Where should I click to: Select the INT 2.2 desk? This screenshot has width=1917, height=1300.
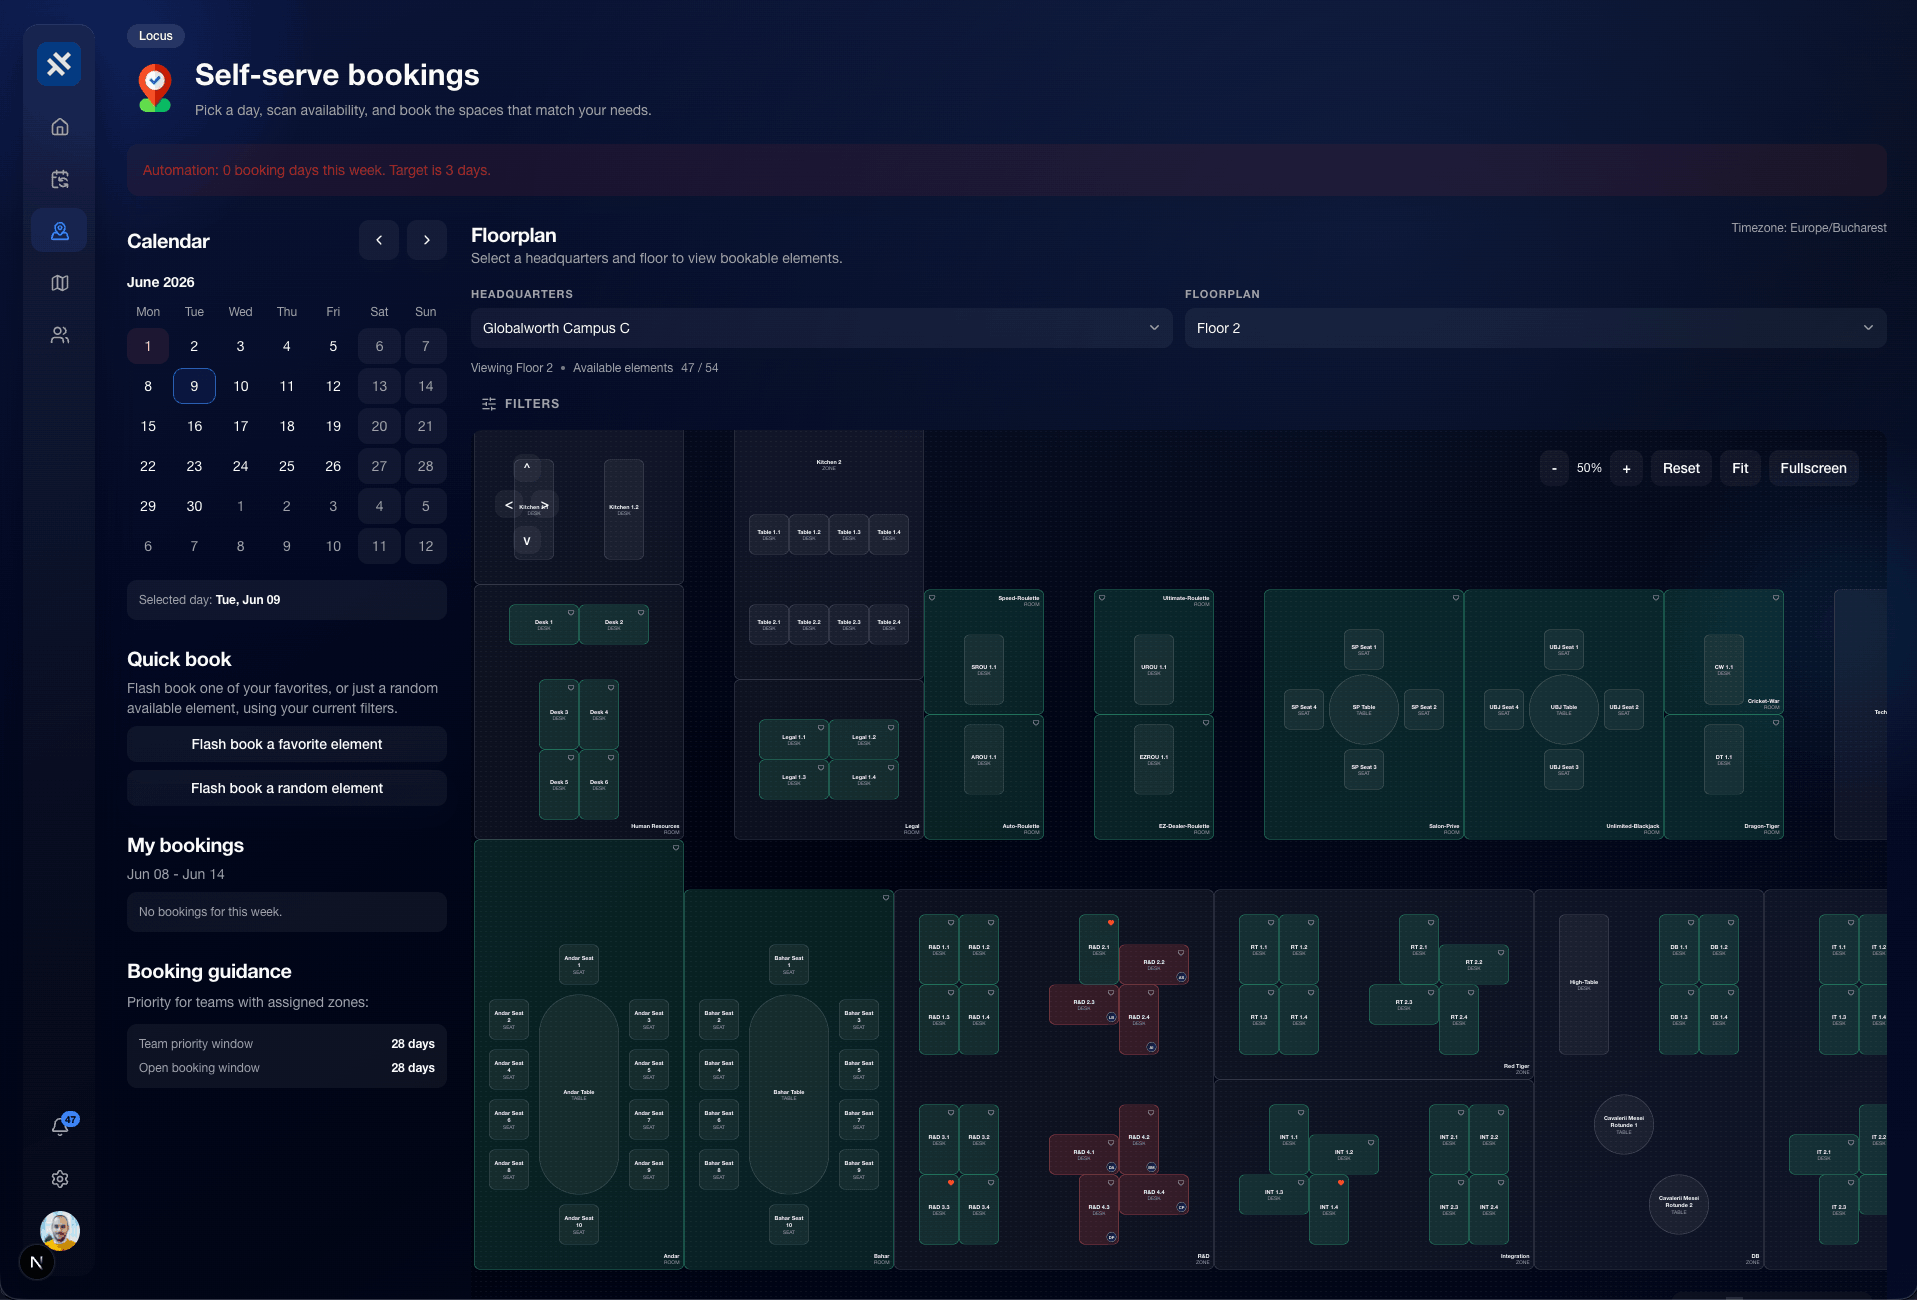click(x=1489, y=1140)
